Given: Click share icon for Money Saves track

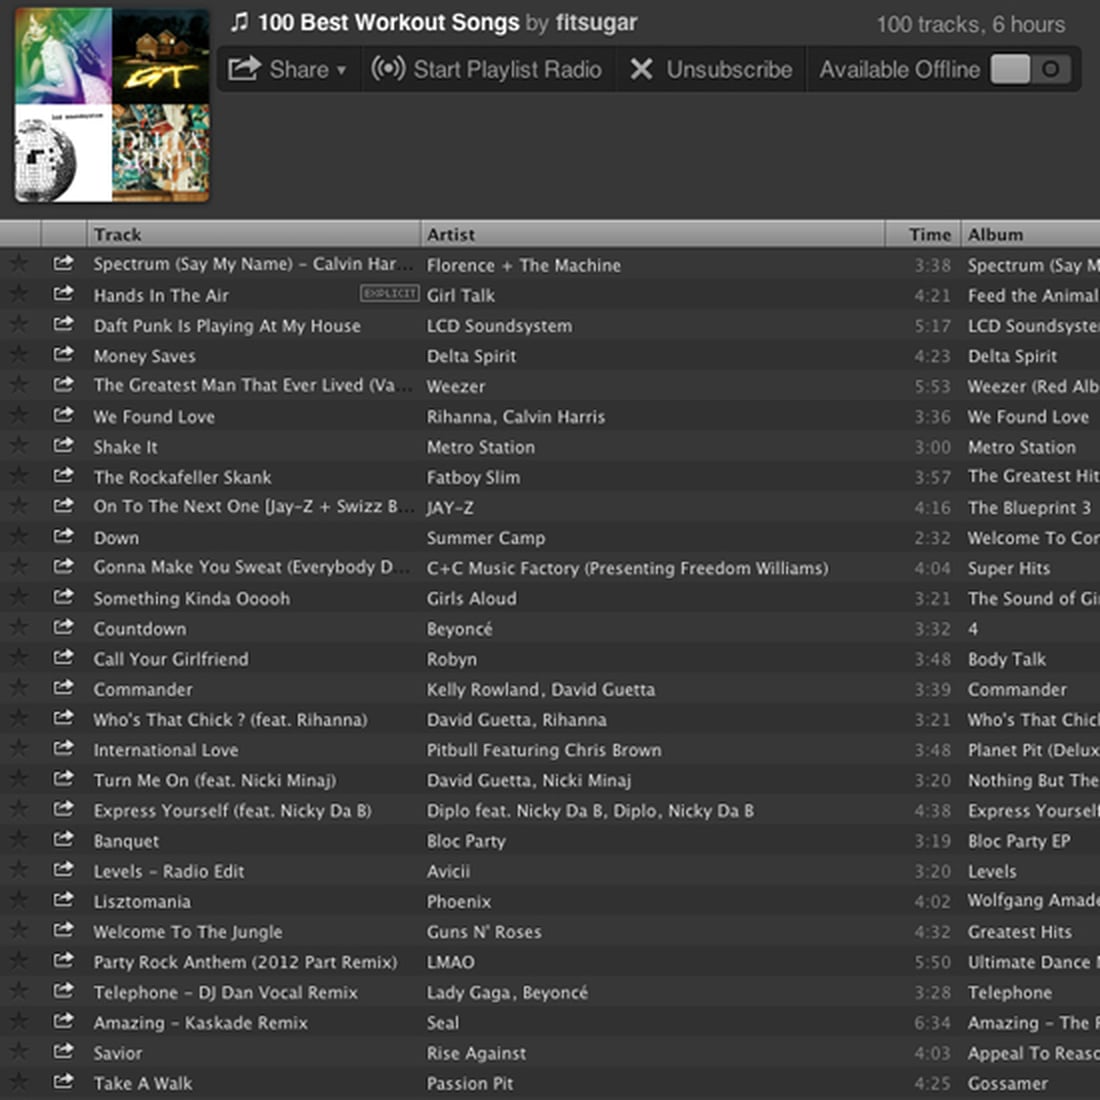Looking at the screenshot, I should tap(63, 355).
